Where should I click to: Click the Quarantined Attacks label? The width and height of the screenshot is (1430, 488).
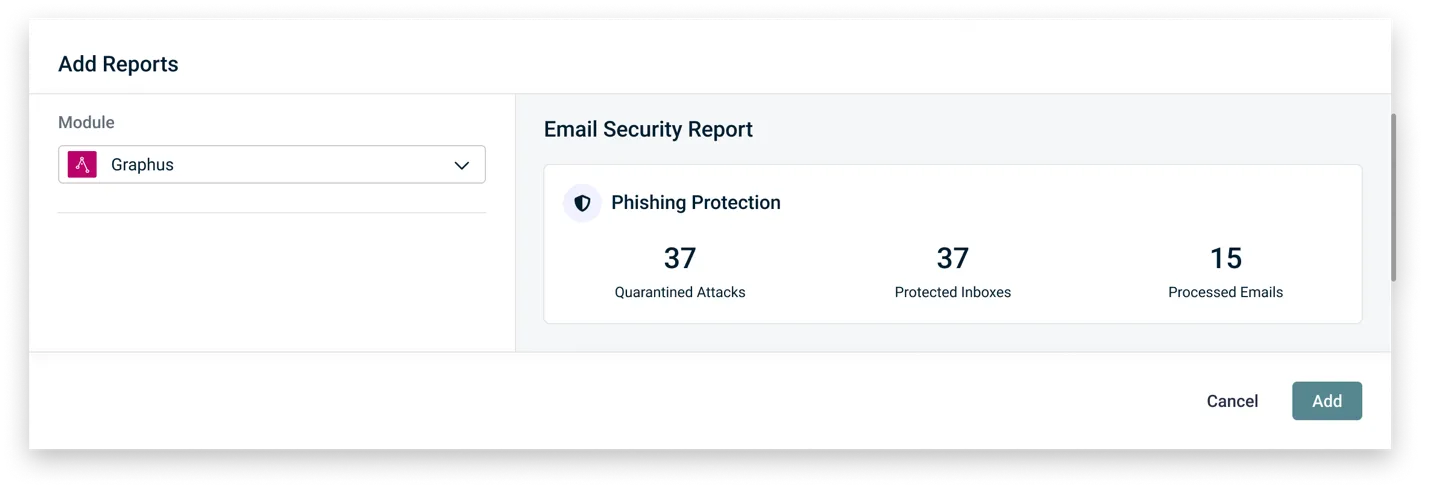(x=680, y=293)
